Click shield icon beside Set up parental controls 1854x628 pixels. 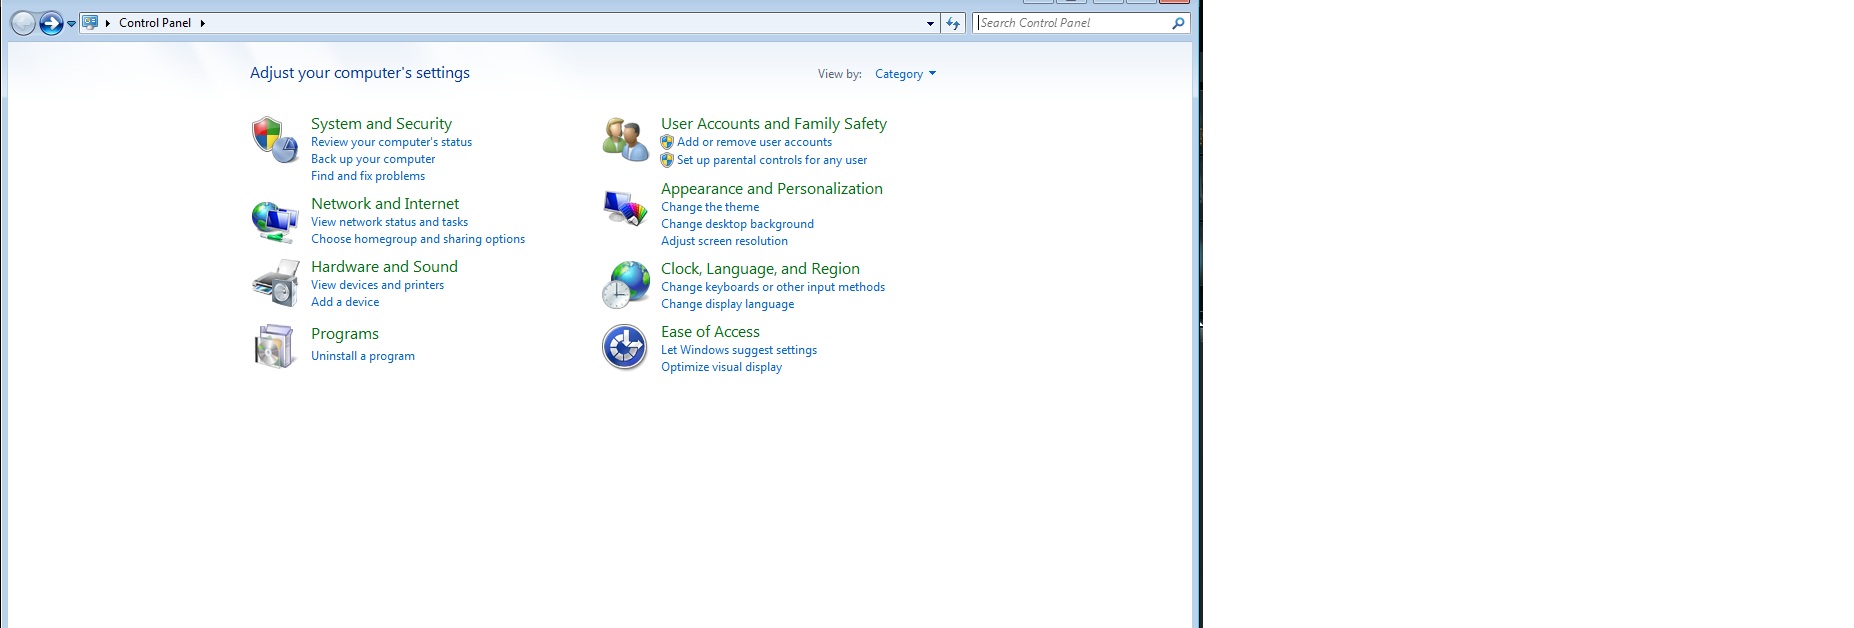click(x=667, y=160)
